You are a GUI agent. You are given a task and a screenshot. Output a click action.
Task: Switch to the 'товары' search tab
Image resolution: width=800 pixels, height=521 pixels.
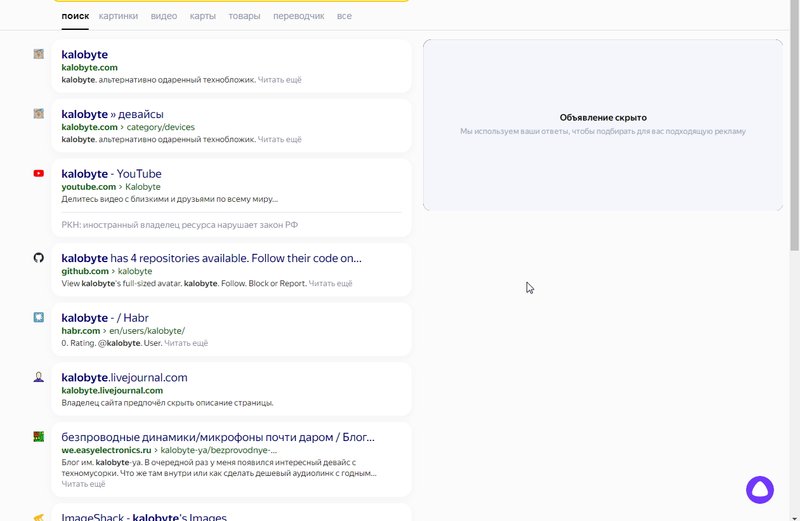[x=244, y=16]
